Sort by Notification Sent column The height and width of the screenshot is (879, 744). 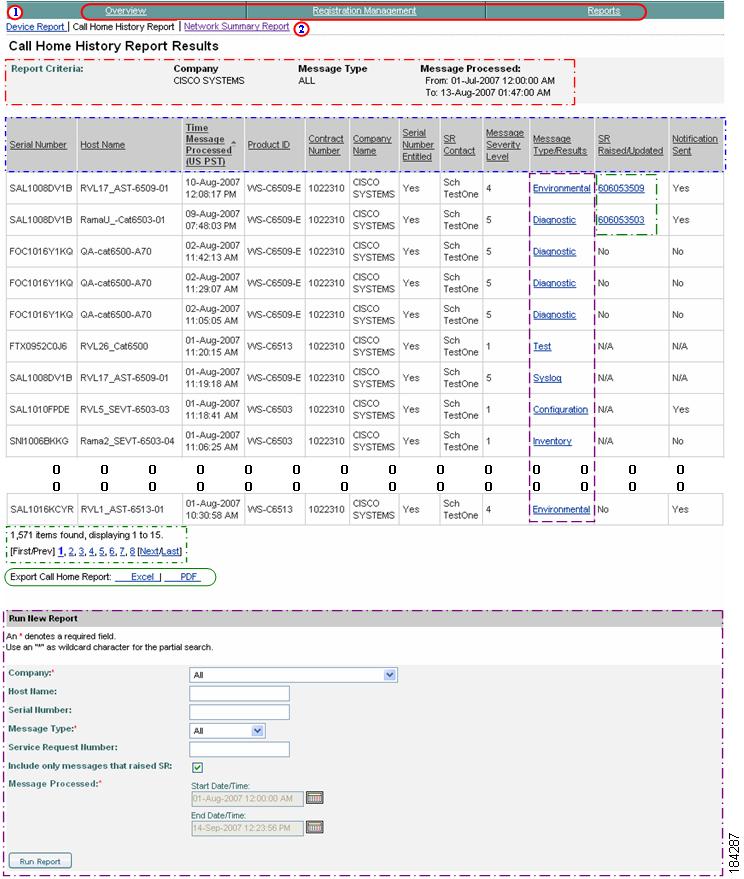[695, 145]
